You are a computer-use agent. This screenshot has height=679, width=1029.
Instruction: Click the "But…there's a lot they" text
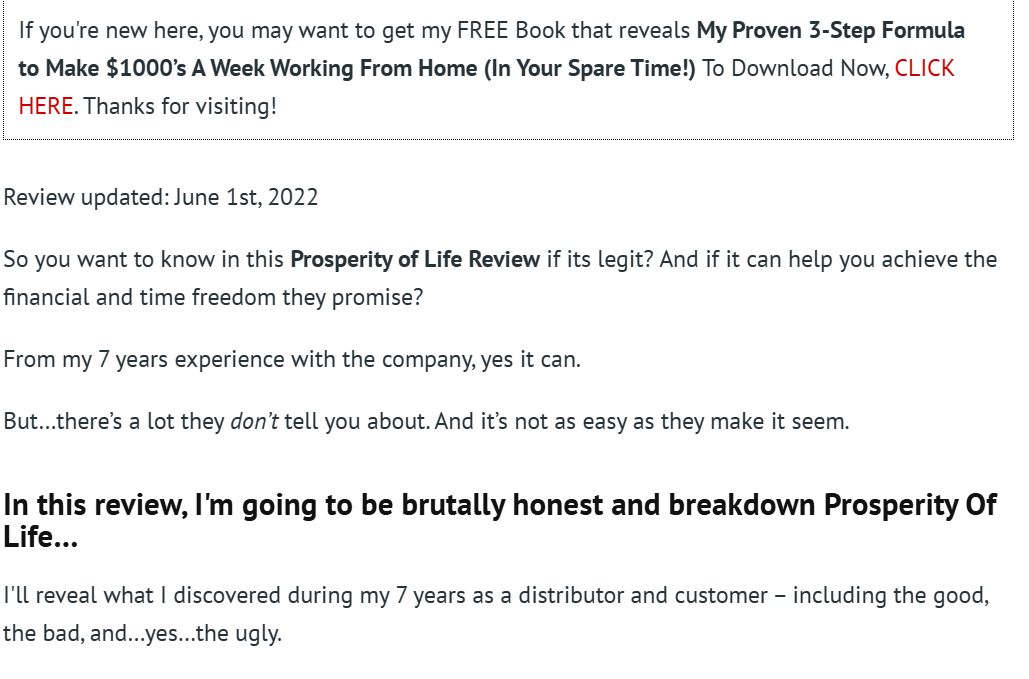point(114,422)
